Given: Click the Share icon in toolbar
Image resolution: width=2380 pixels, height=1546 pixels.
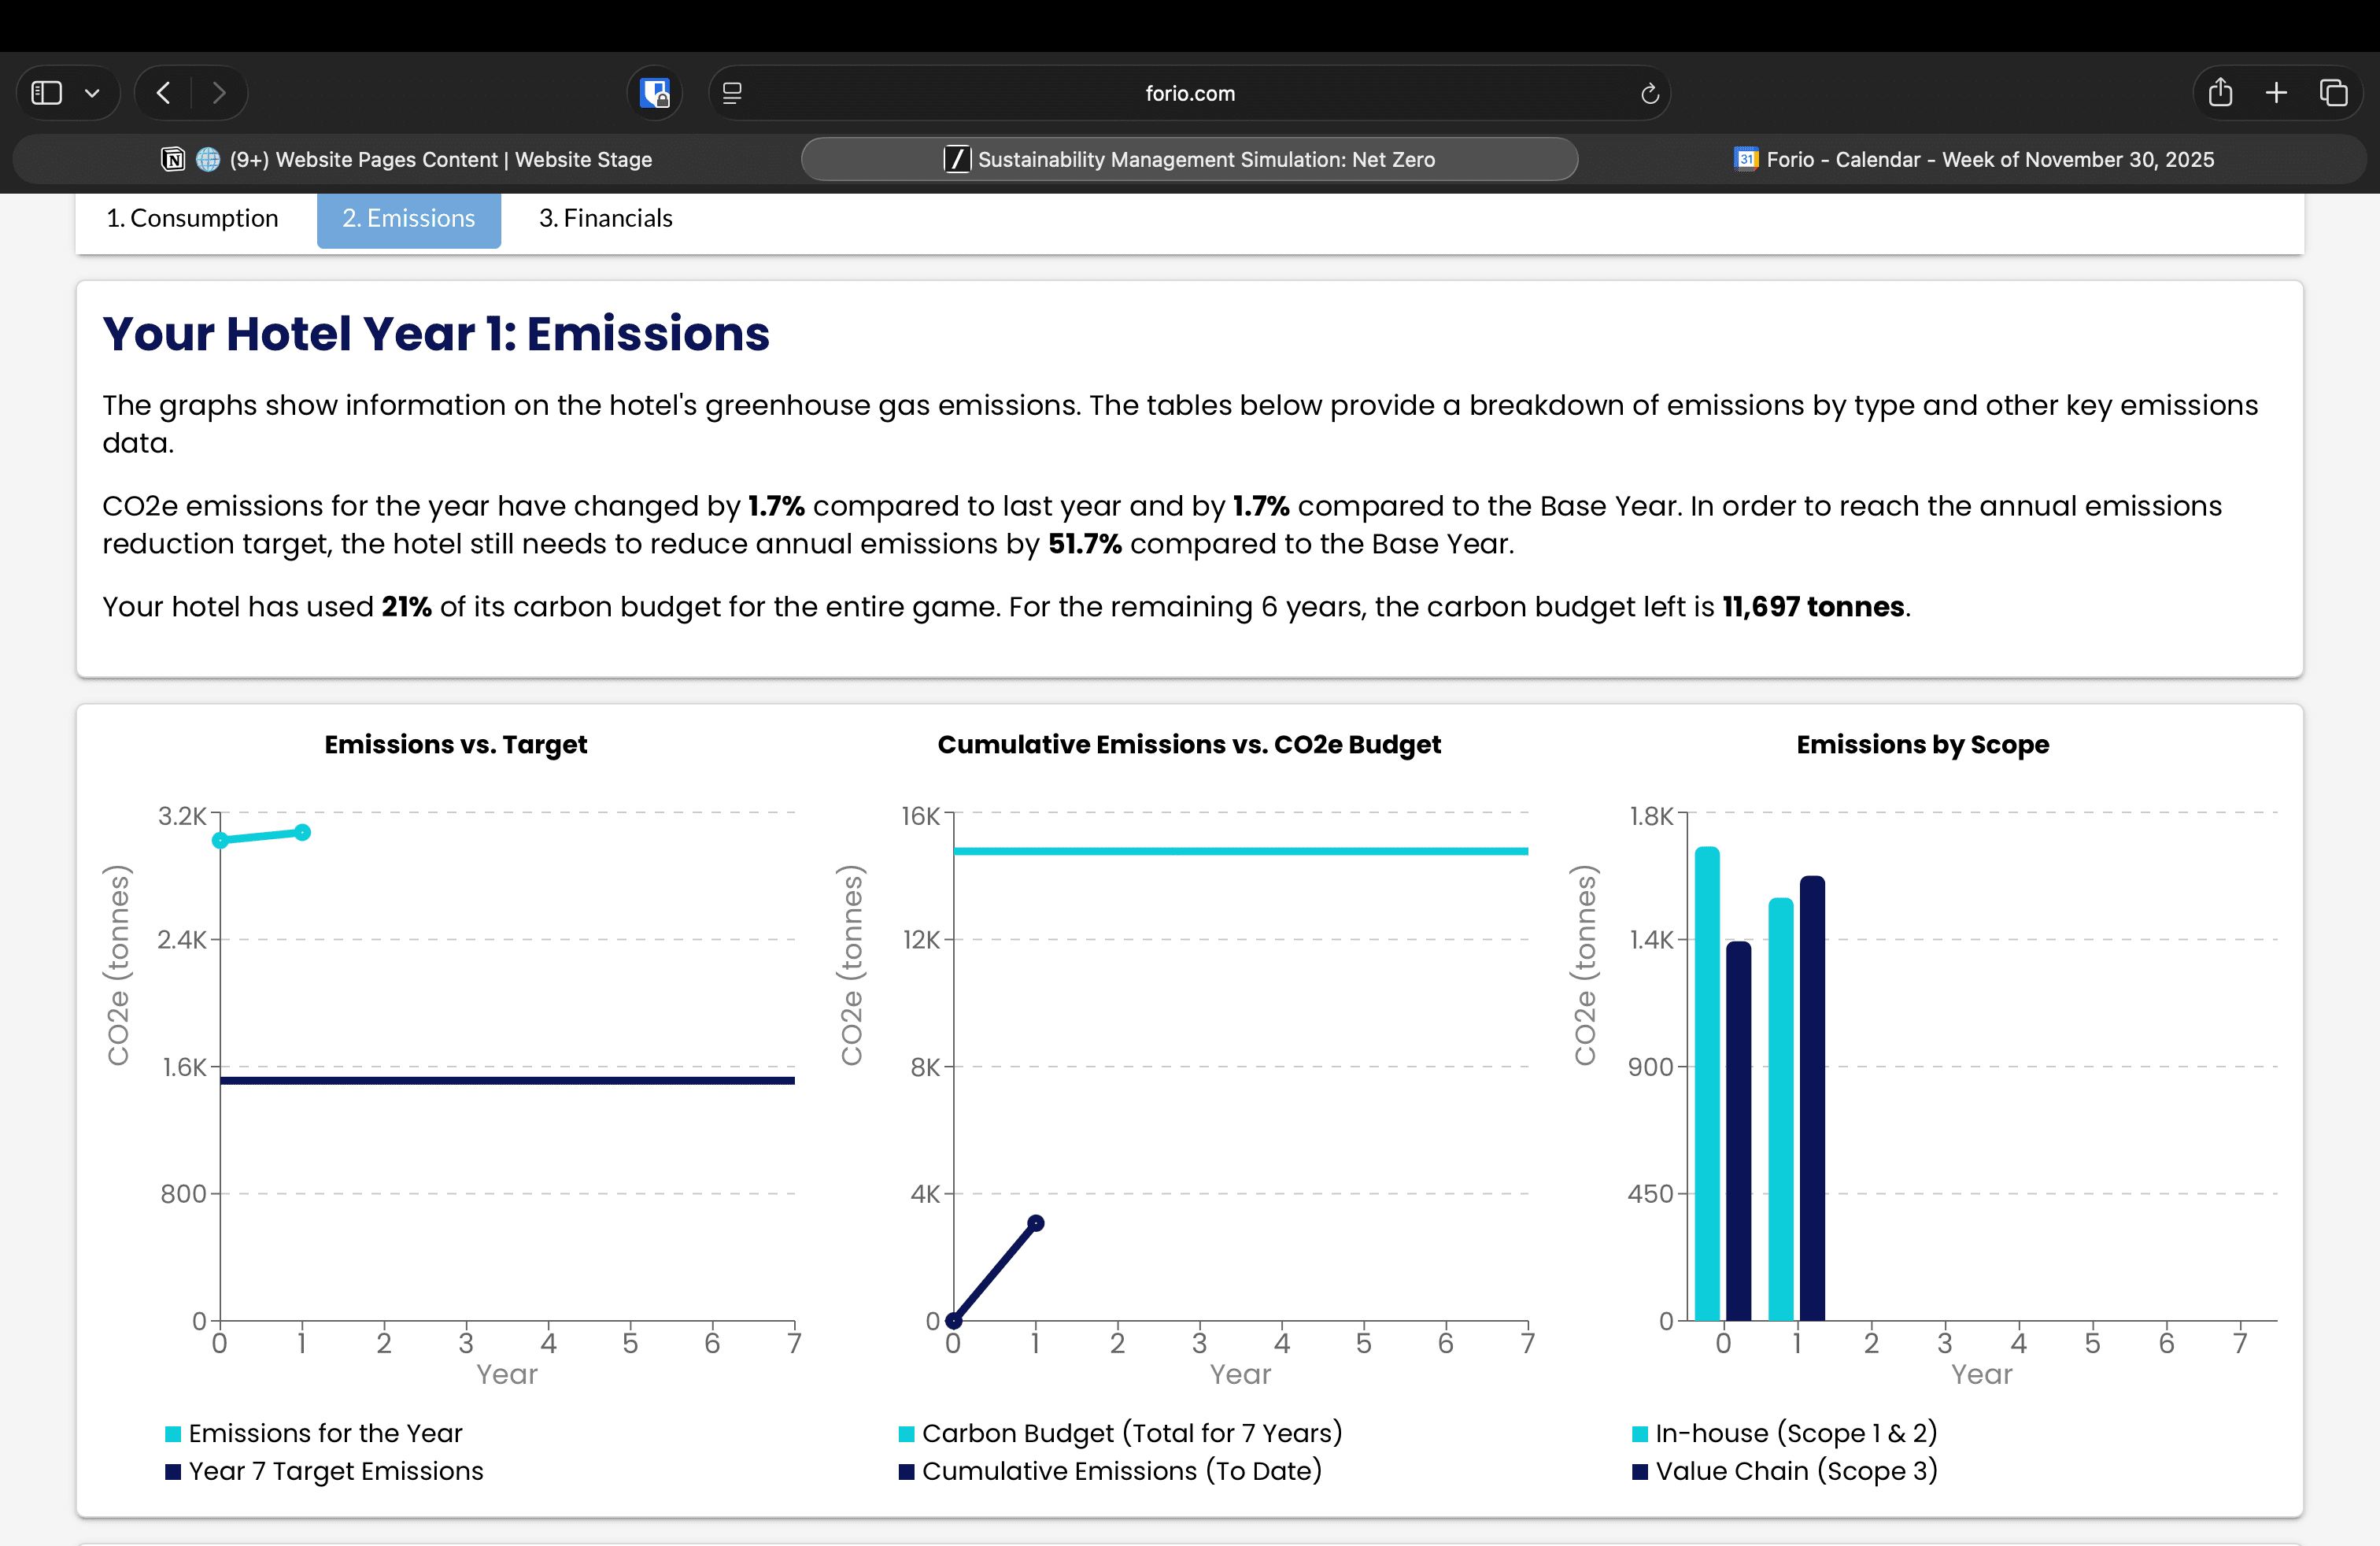Looking at the screenshot, I should (x=2220, y=93).
